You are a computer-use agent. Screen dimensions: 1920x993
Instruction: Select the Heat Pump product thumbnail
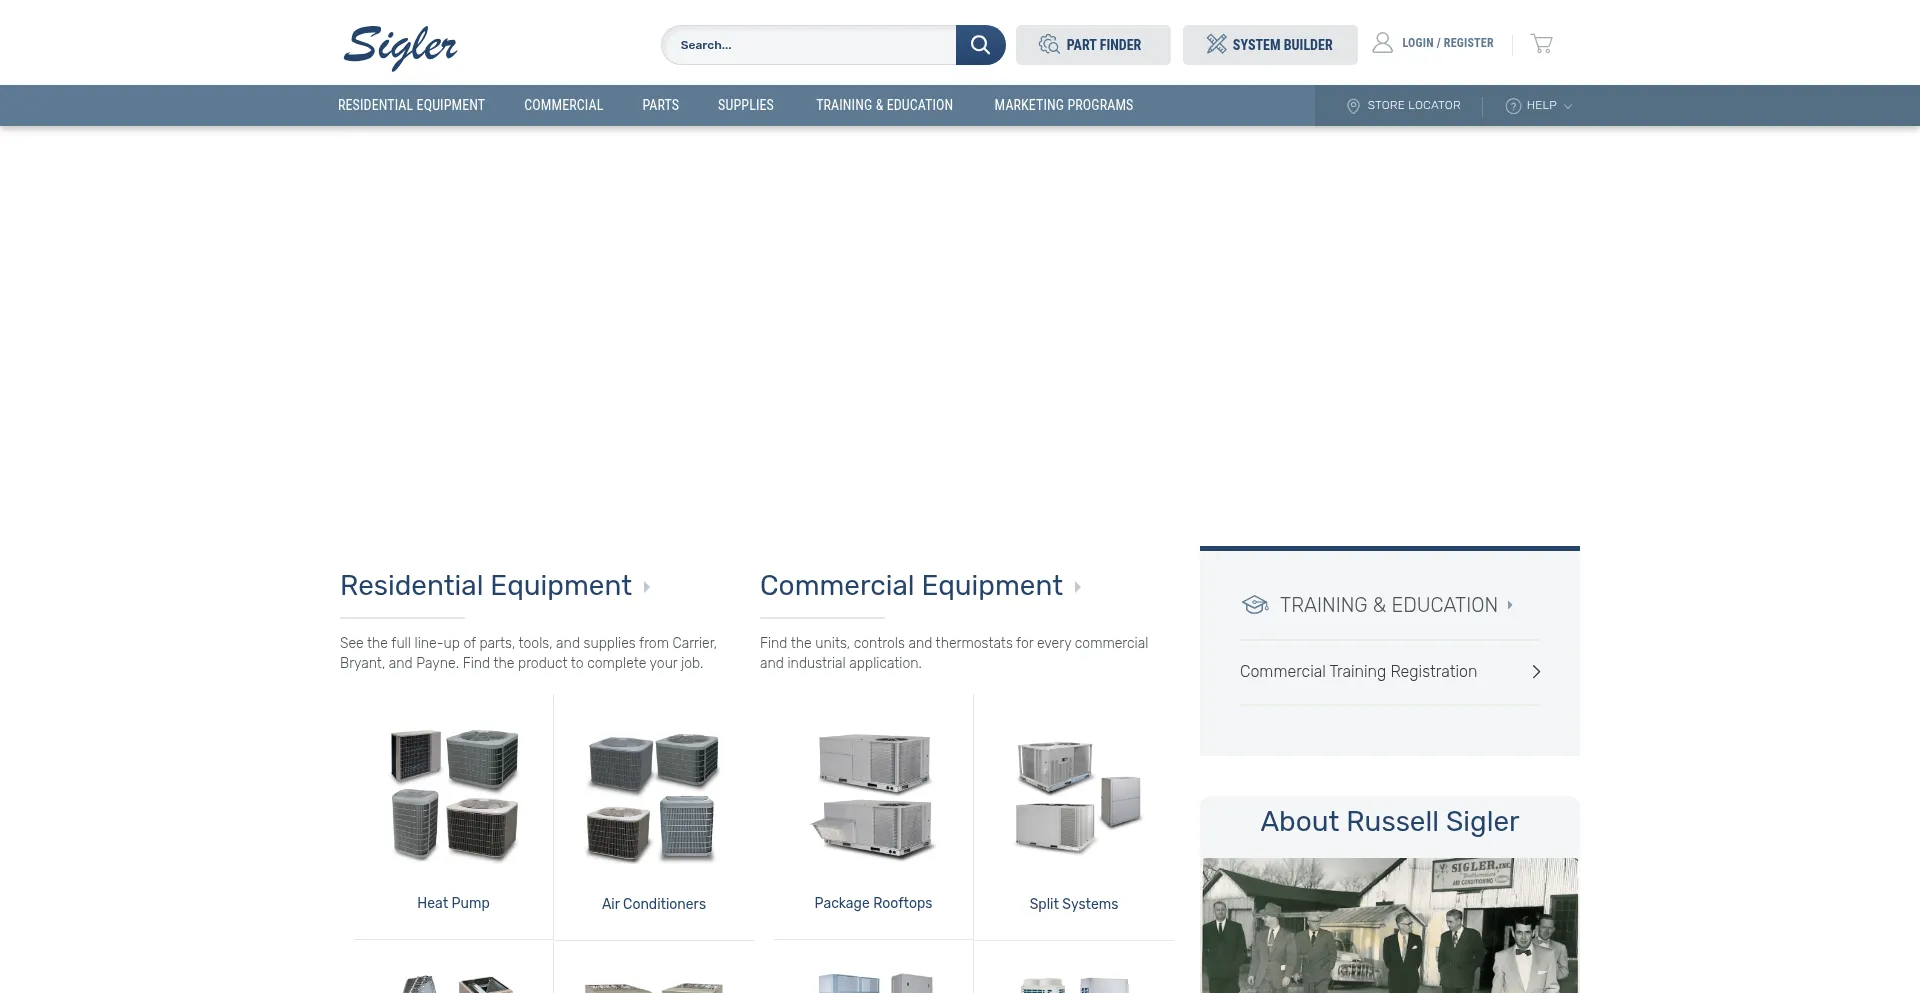pos(454,795)
